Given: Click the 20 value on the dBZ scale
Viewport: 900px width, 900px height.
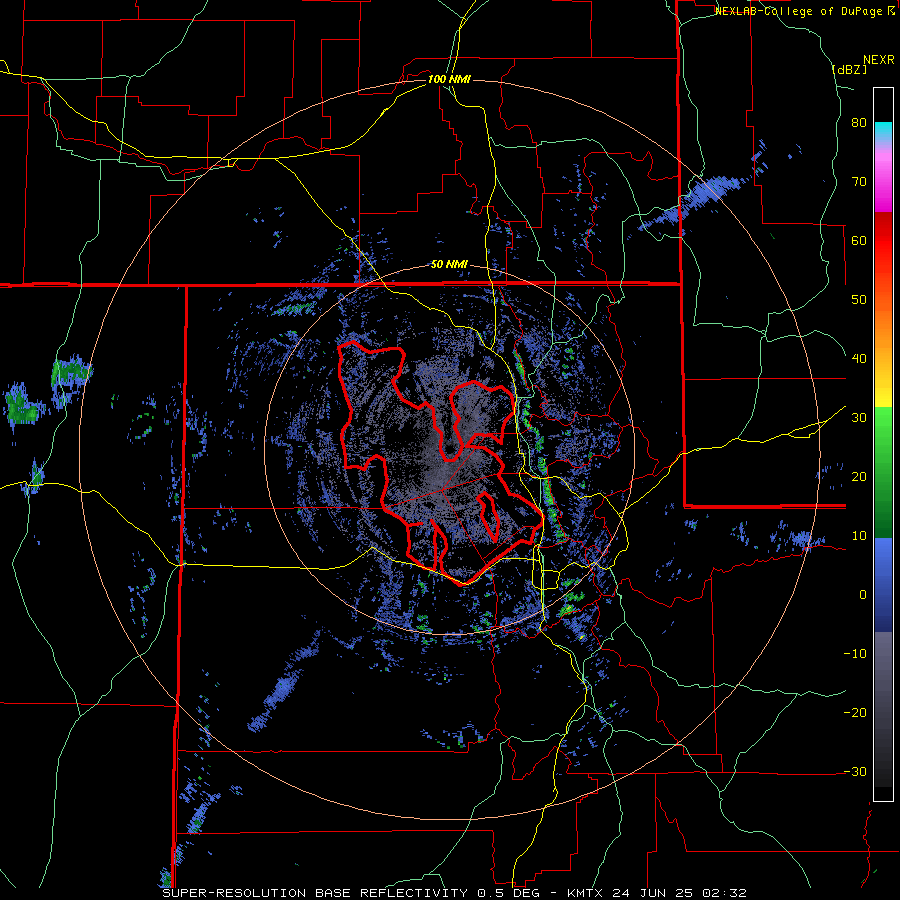Looking at the screenshot, I should [859, 476].
